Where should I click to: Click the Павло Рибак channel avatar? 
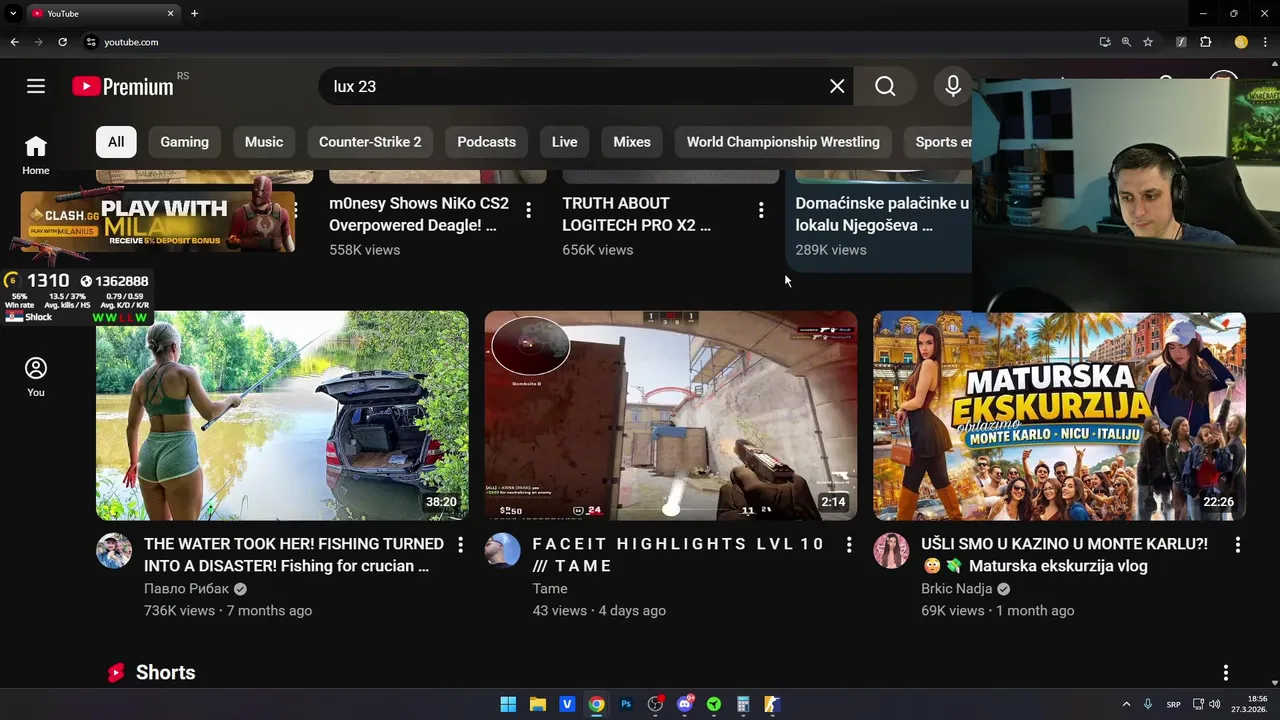[x=114, y=551]
